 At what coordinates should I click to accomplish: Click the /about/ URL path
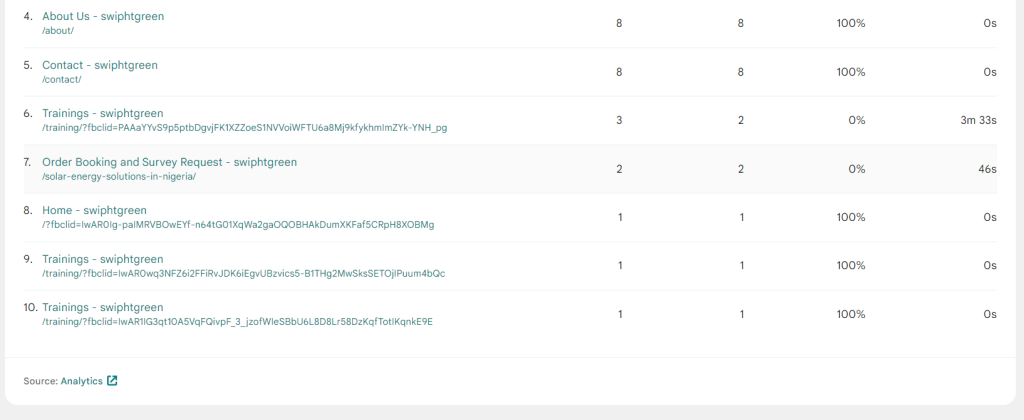[x=58, y=31]
